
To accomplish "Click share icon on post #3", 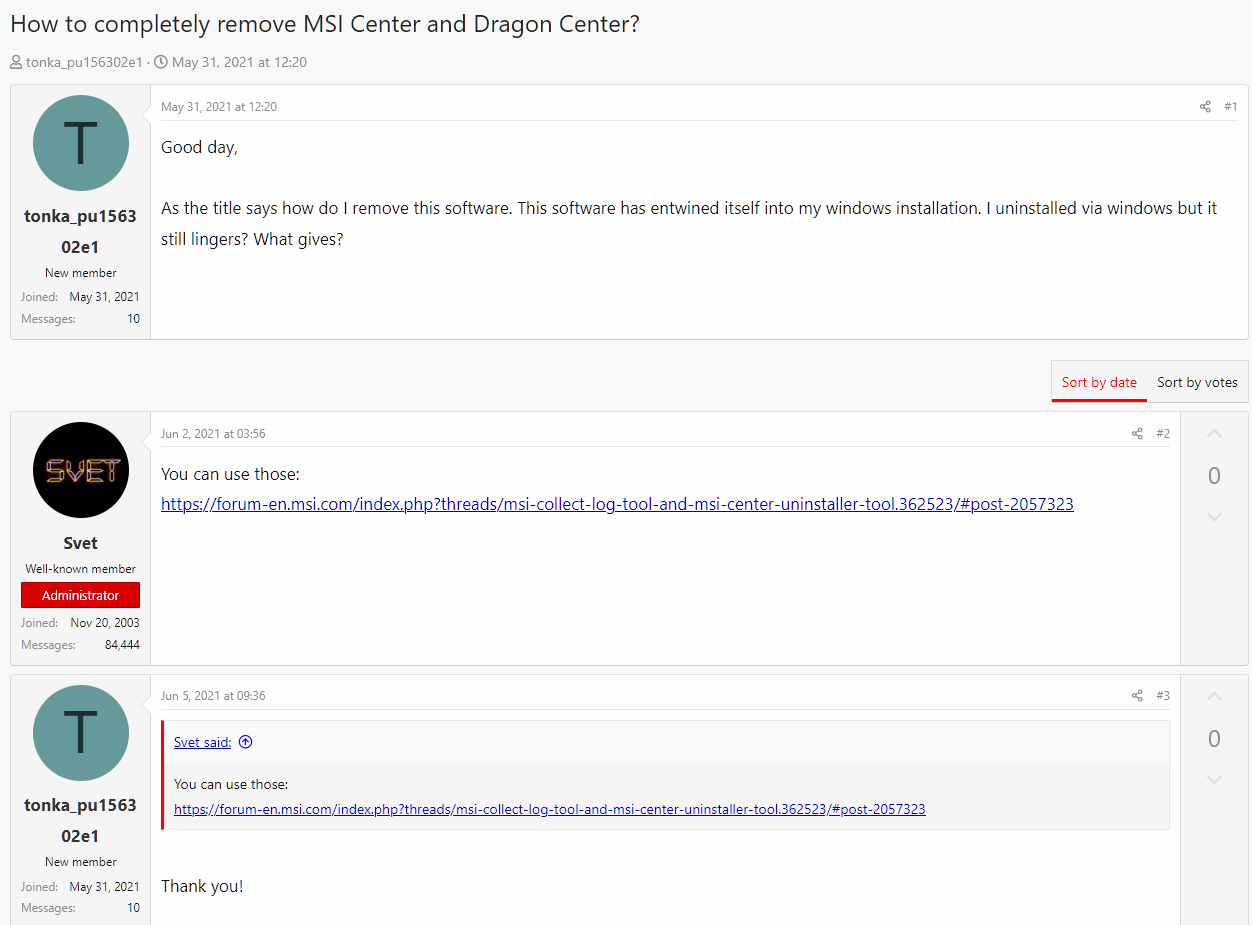I will 1137,696.
